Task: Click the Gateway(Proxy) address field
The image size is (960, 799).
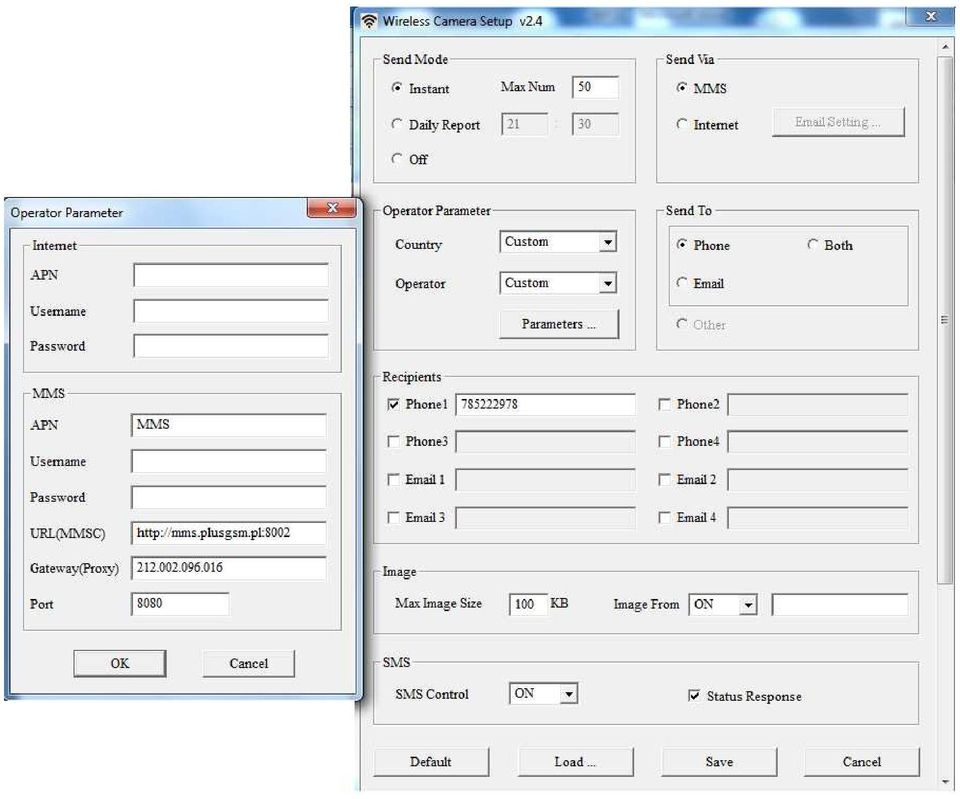Action: click(x=228, y=568)
